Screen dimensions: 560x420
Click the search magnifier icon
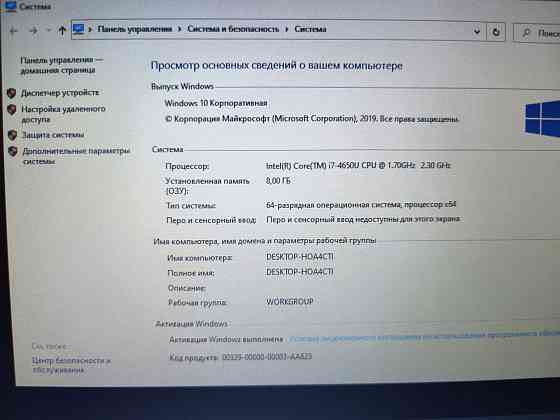click(526, 33)
